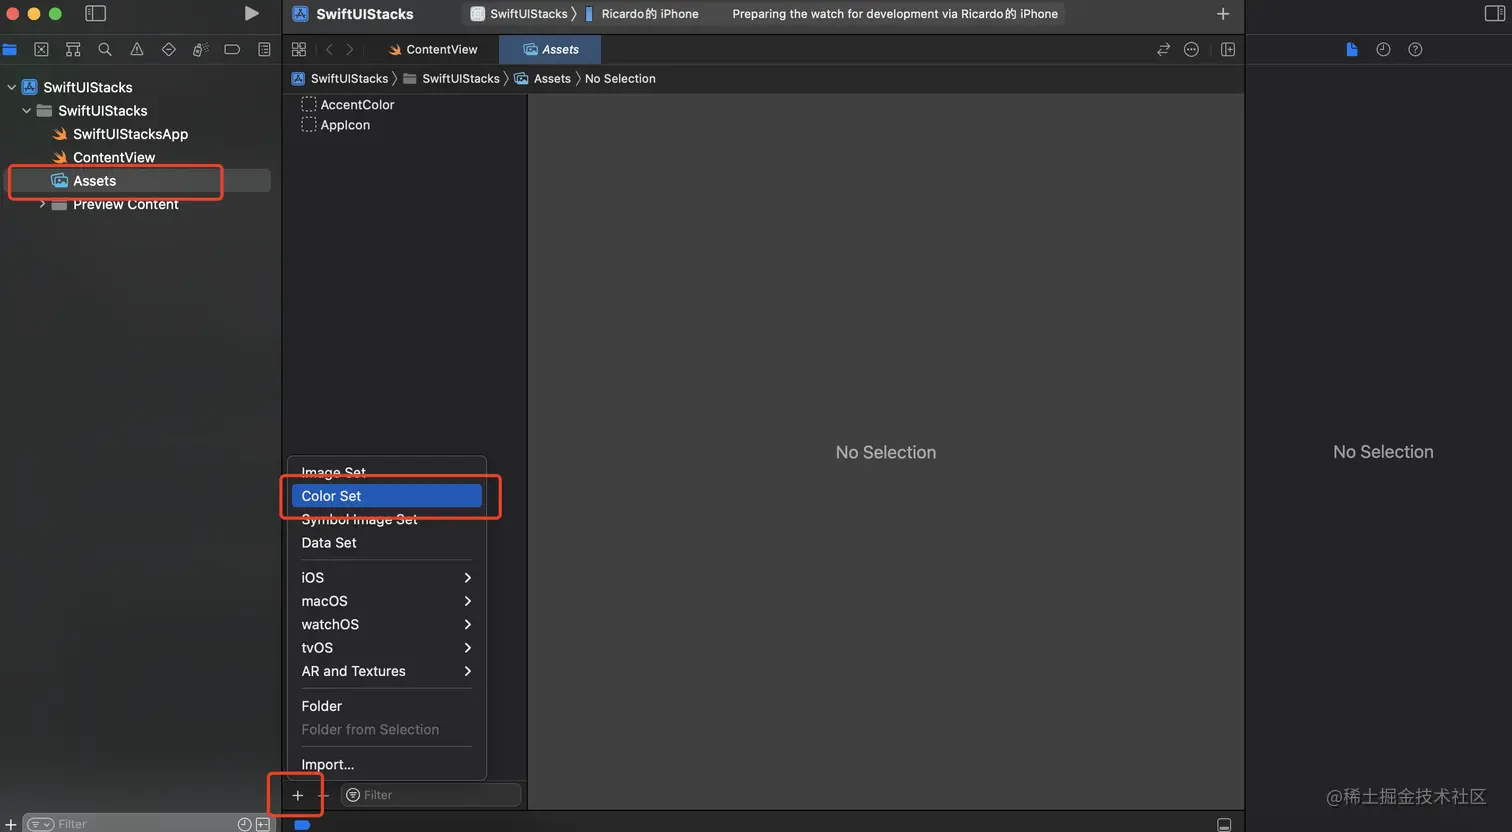
Task: Expand the Preview Content folder
Action: pyautogui.click(x=42, y=204)
